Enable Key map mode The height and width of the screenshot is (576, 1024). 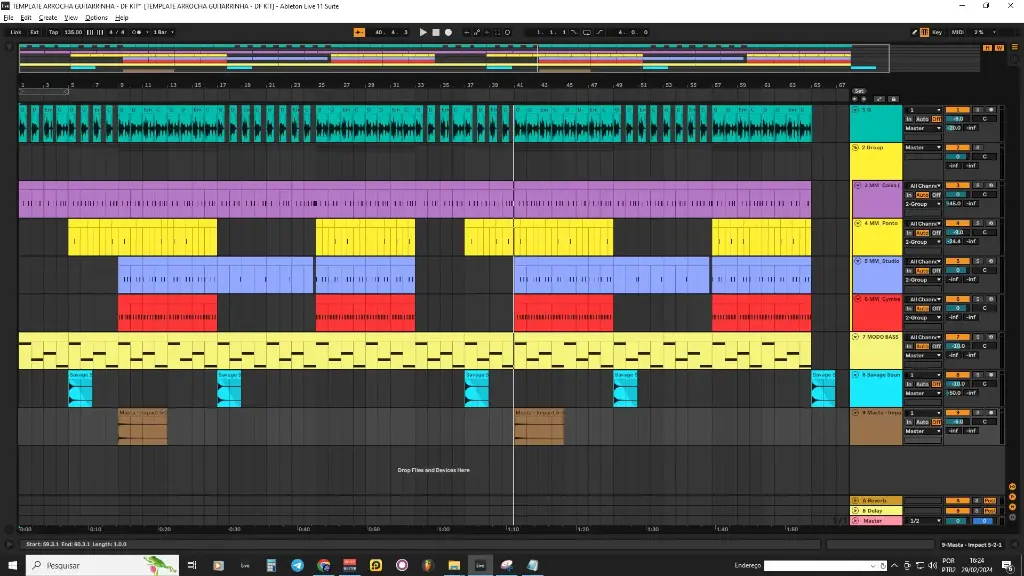tap(937, 32)
